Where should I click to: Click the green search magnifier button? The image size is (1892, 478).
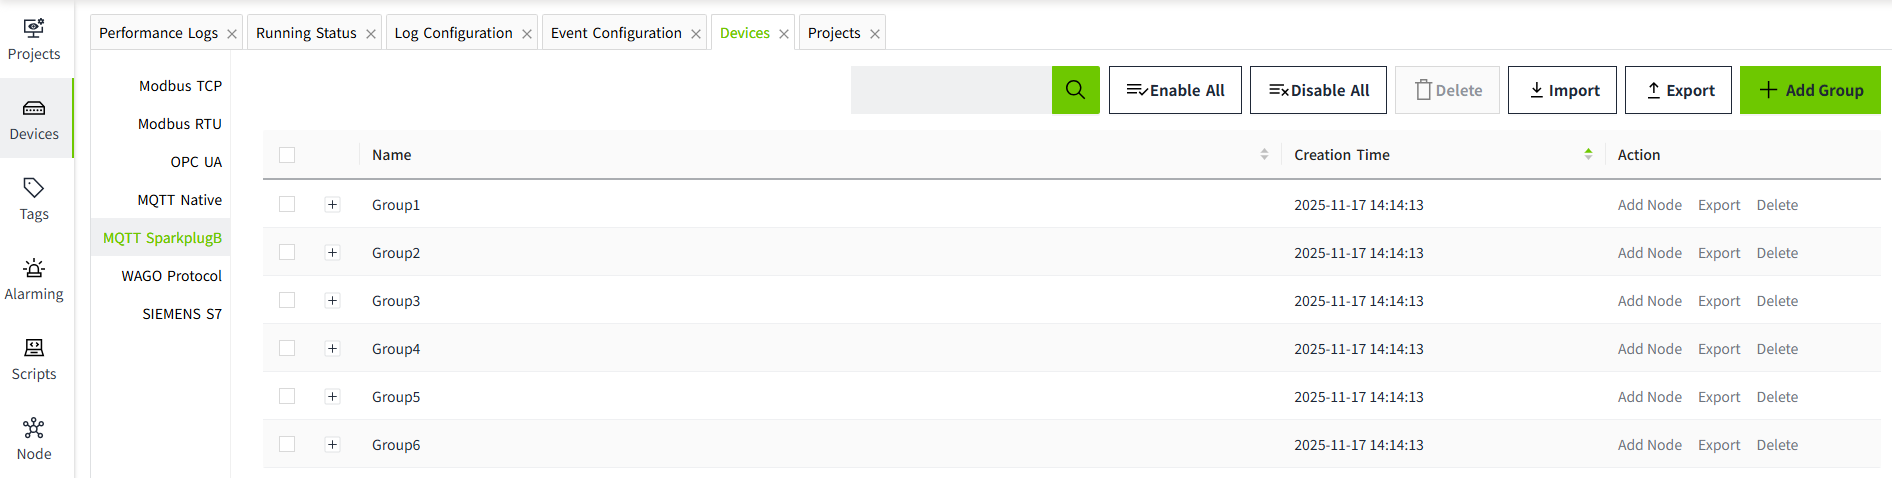[1075, 90]
